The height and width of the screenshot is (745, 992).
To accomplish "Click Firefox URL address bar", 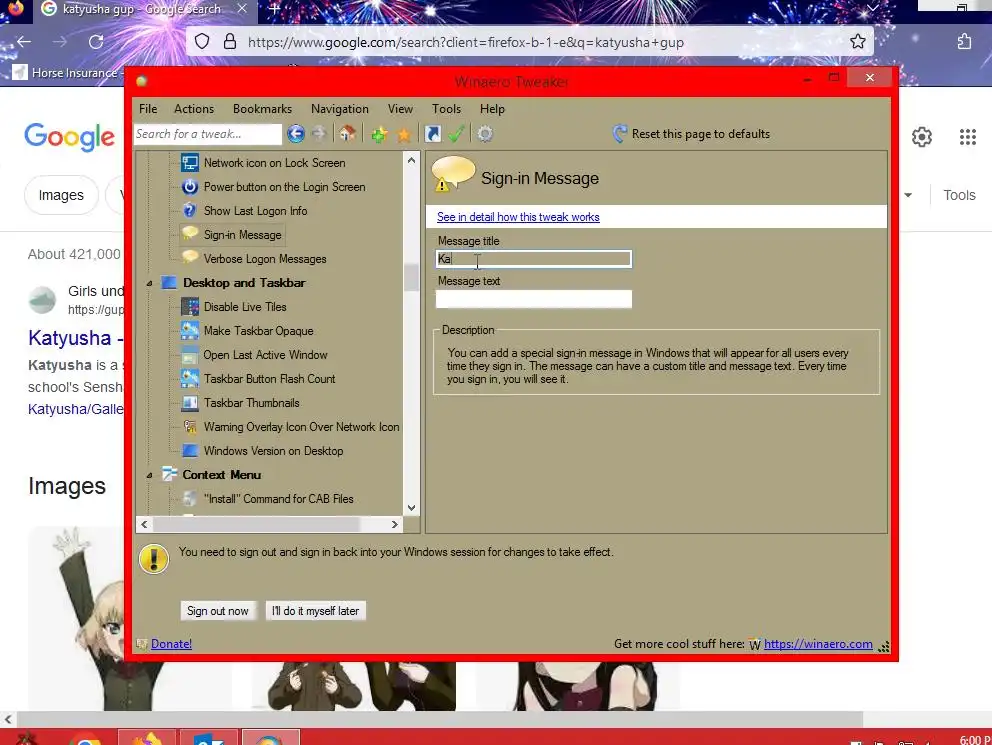I will (x=530, y=42).
